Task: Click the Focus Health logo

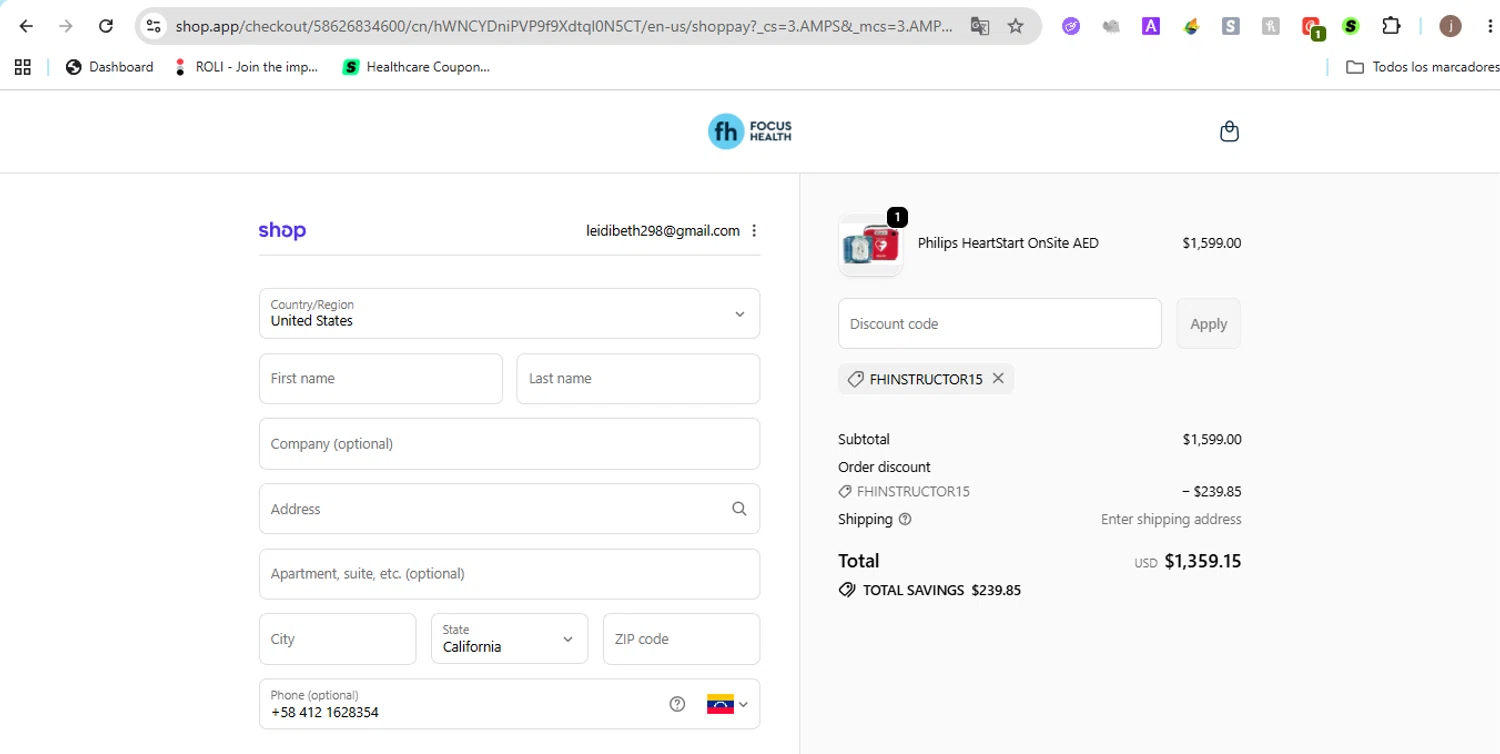Action: (x=750, y=131)
